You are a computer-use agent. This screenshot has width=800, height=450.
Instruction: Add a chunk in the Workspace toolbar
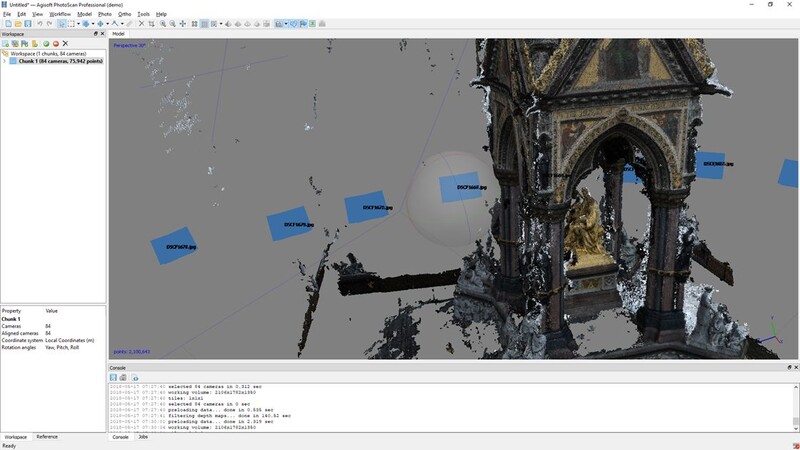point(6,44)
